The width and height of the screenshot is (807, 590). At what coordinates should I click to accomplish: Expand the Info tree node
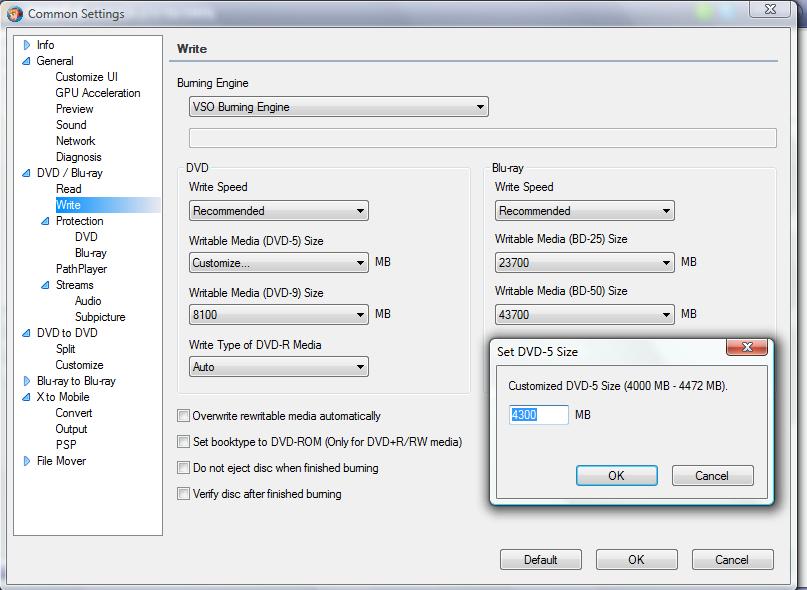(27, 45)
